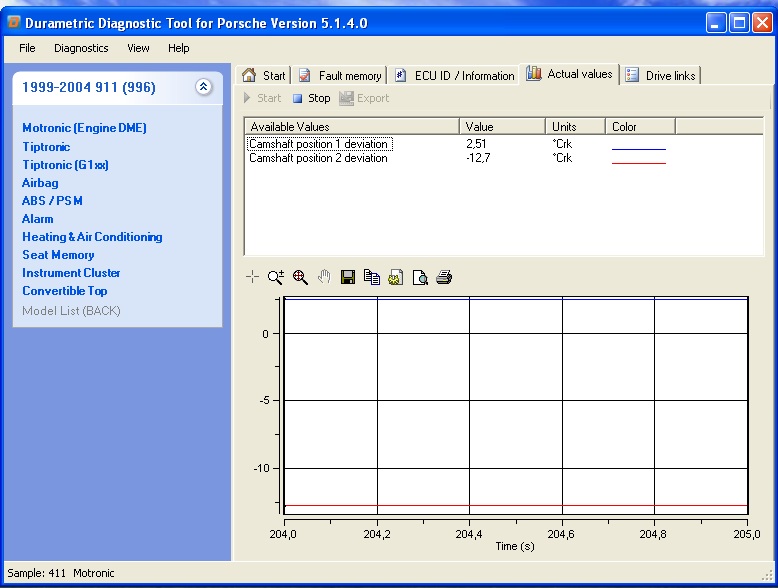Open the ABS / PSM module
The image size is (778, 588).
[52, 201]
